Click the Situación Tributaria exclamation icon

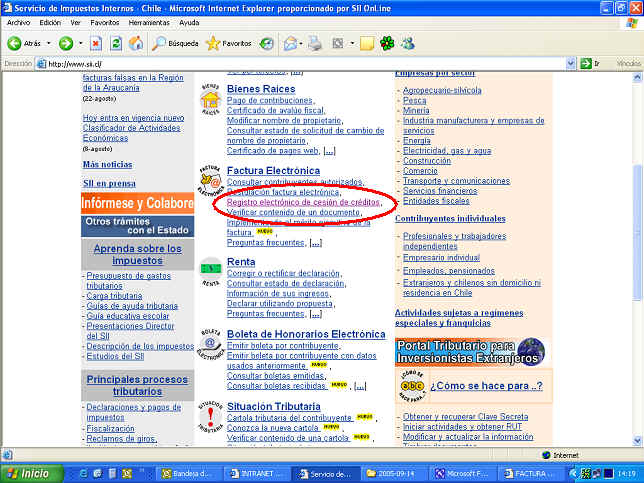(x=211, y=416)
